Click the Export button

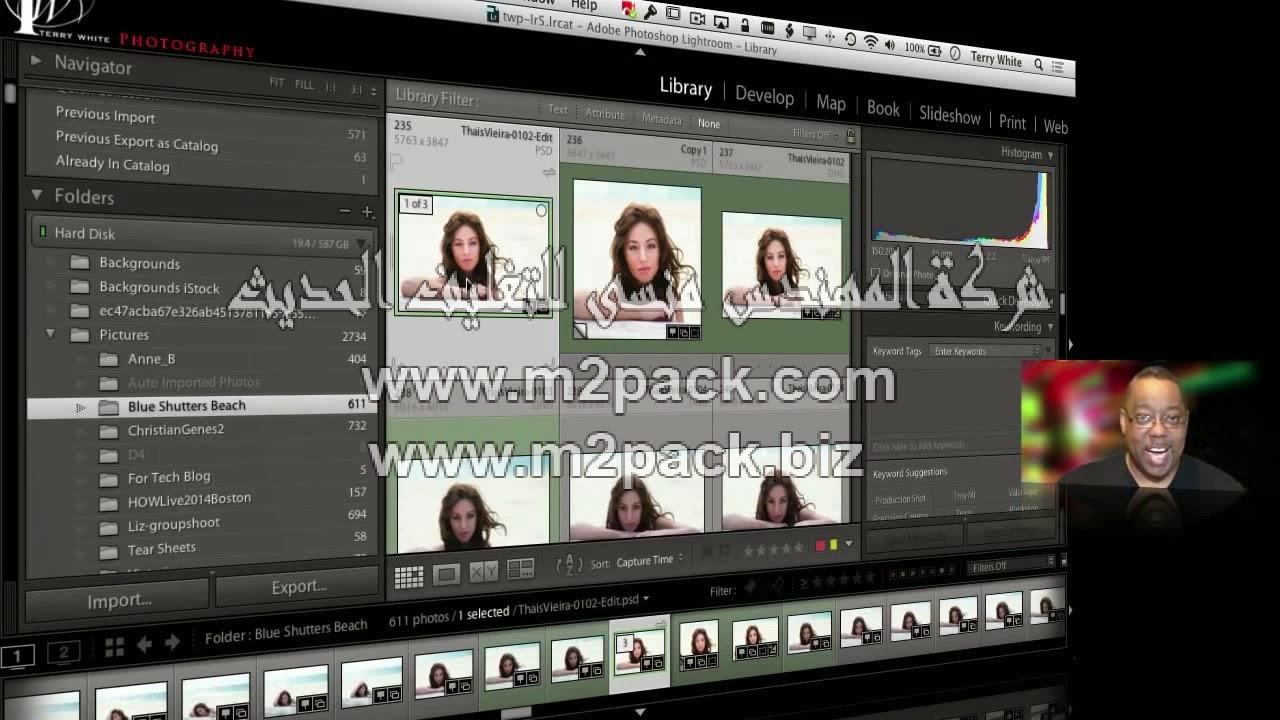click(299, 587)
